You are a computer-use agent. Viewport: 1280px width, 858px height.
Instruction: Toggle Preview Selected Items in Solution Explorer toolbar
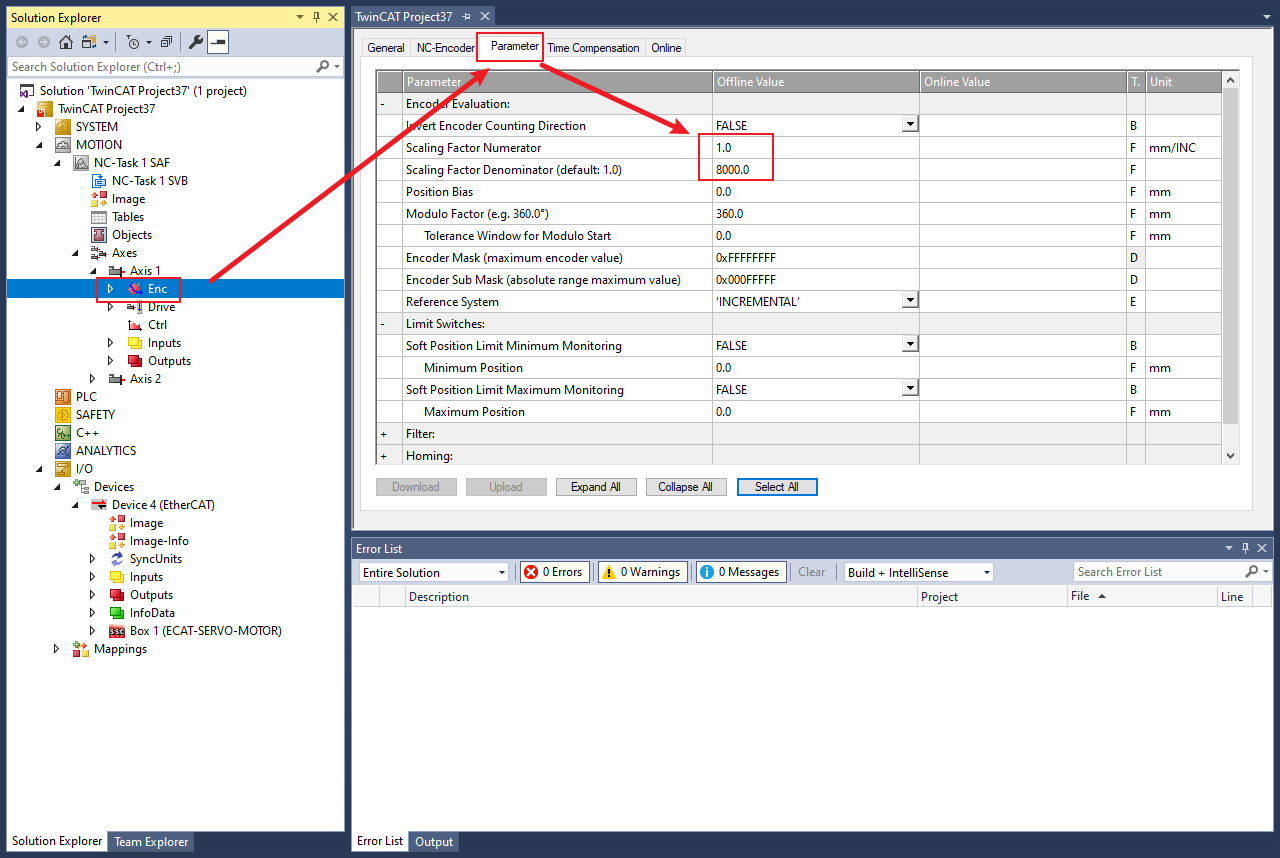tap(218, 42)
